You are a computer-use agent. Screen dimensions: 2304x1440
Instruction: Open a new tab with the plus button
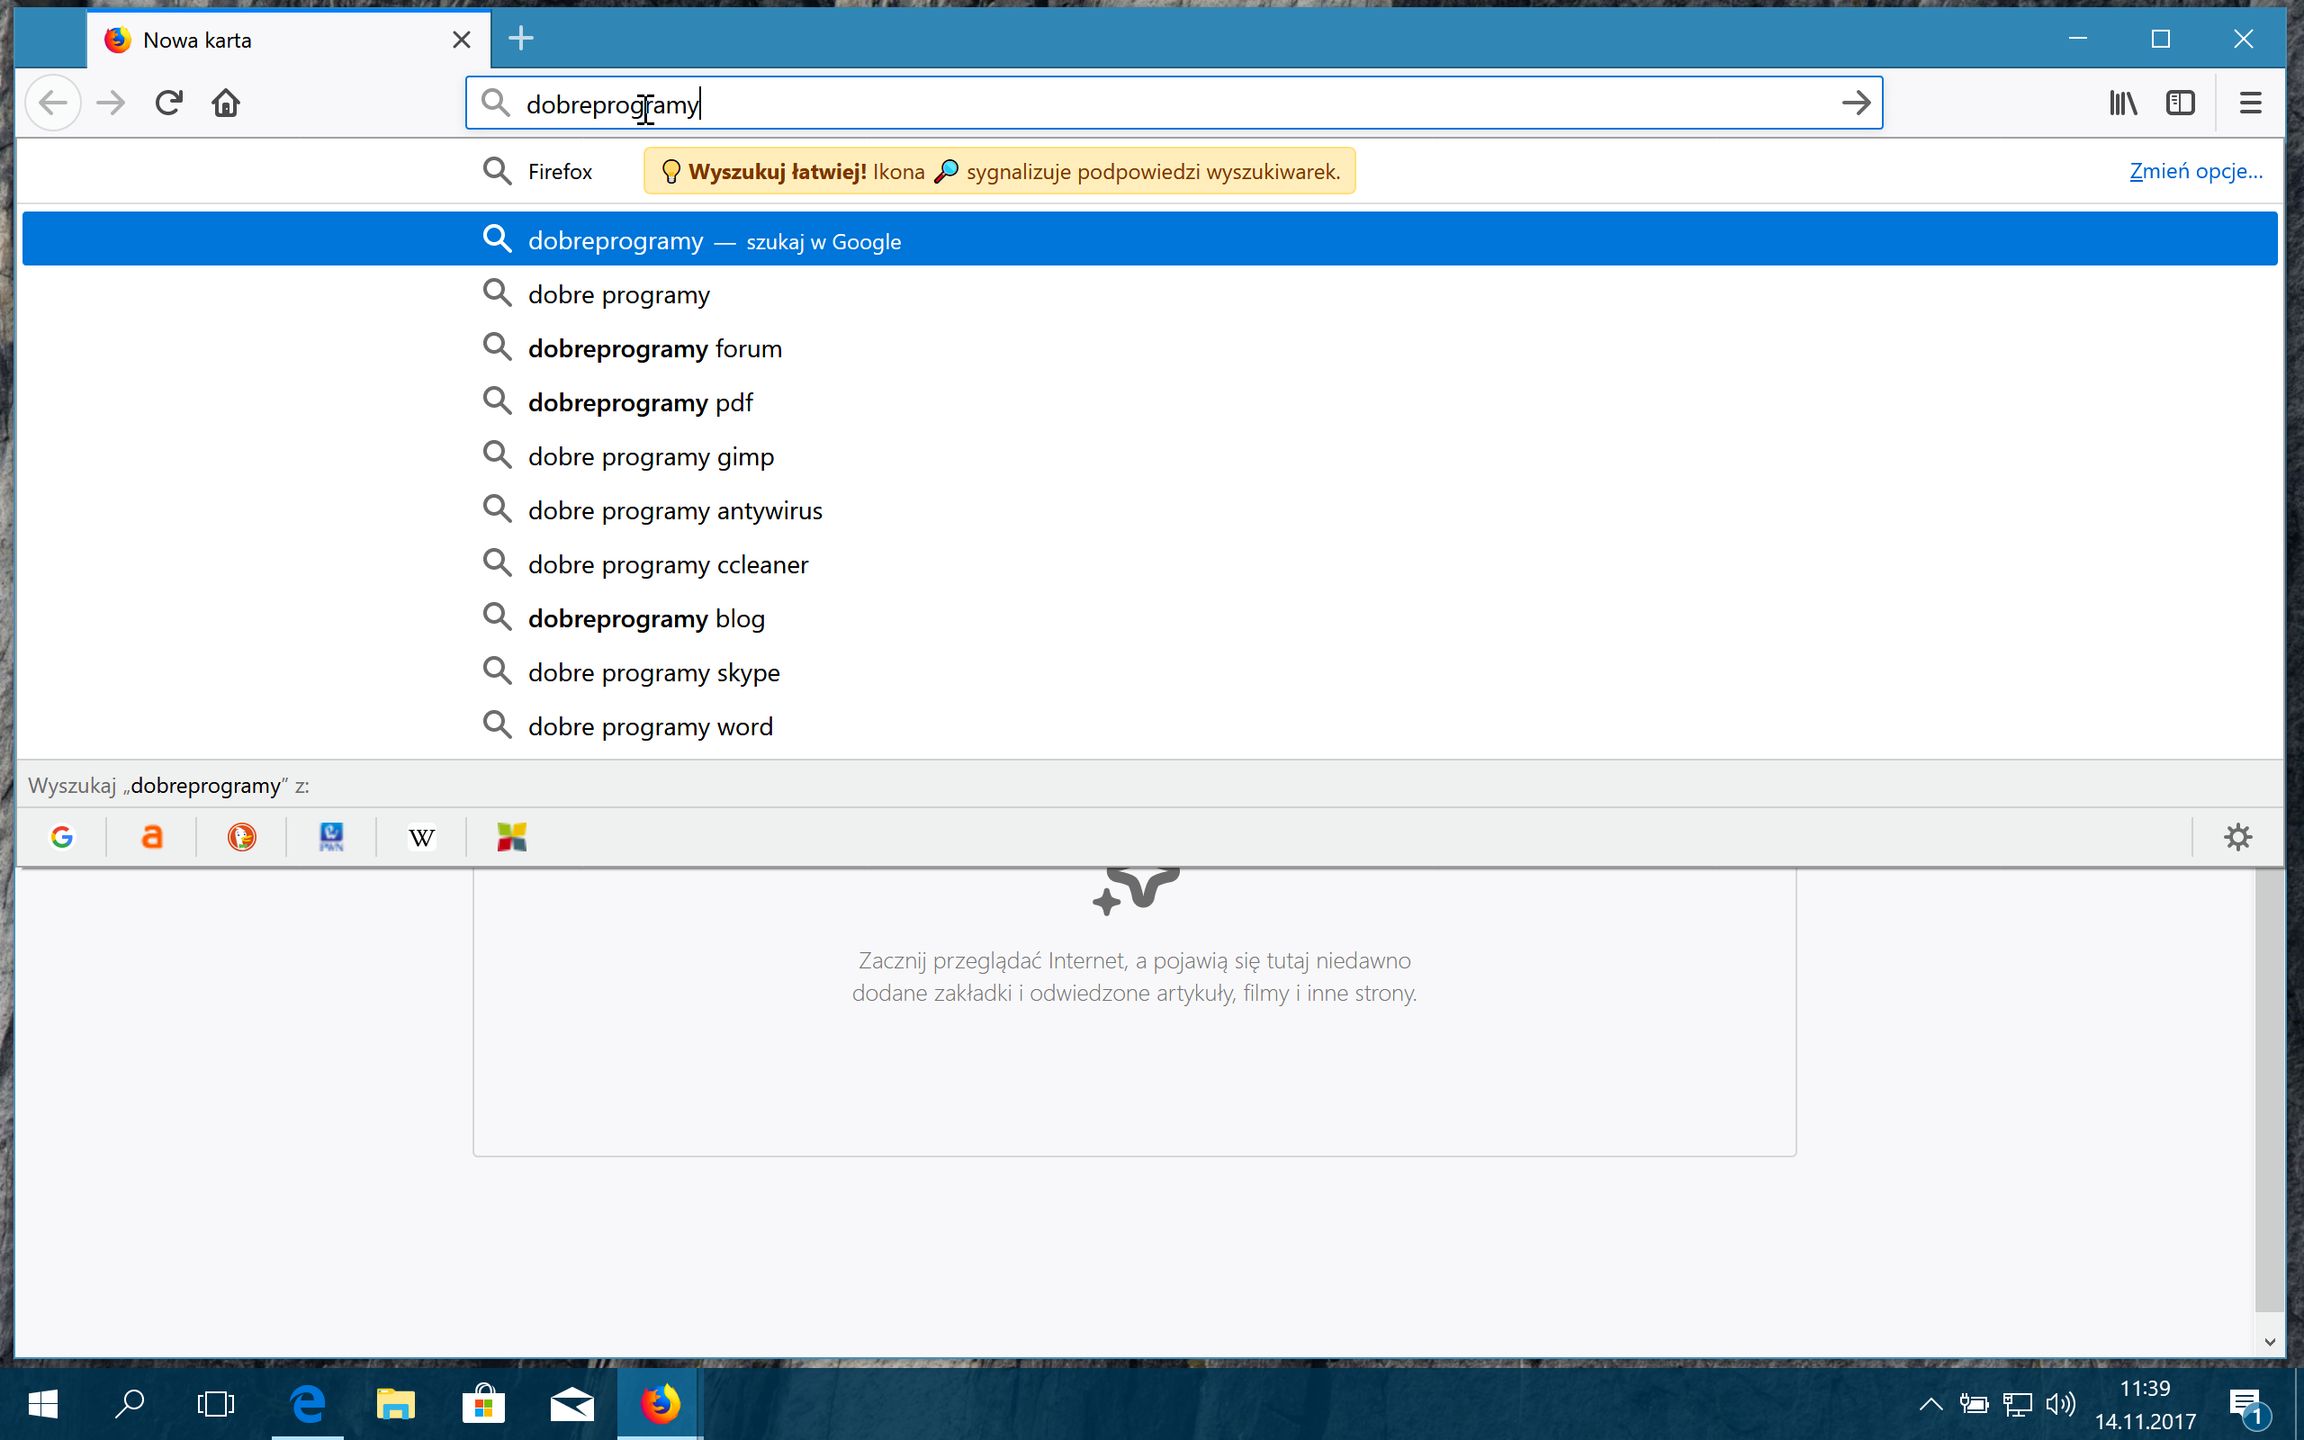click(x=520, y=39)
